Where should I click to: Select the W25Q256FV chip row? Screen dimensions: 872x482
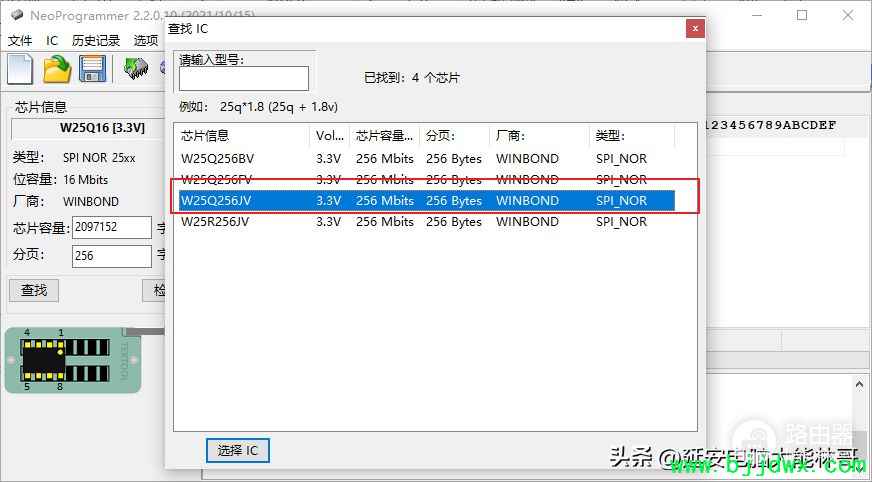pyautogui.click(x=218, y=180)
